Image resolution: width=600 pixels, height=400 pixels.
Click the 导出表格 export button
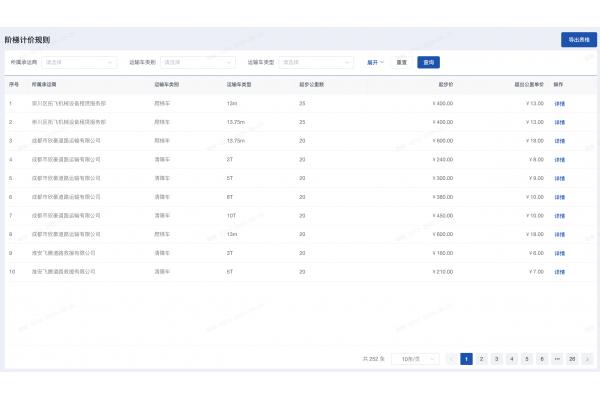coord(578,40)
